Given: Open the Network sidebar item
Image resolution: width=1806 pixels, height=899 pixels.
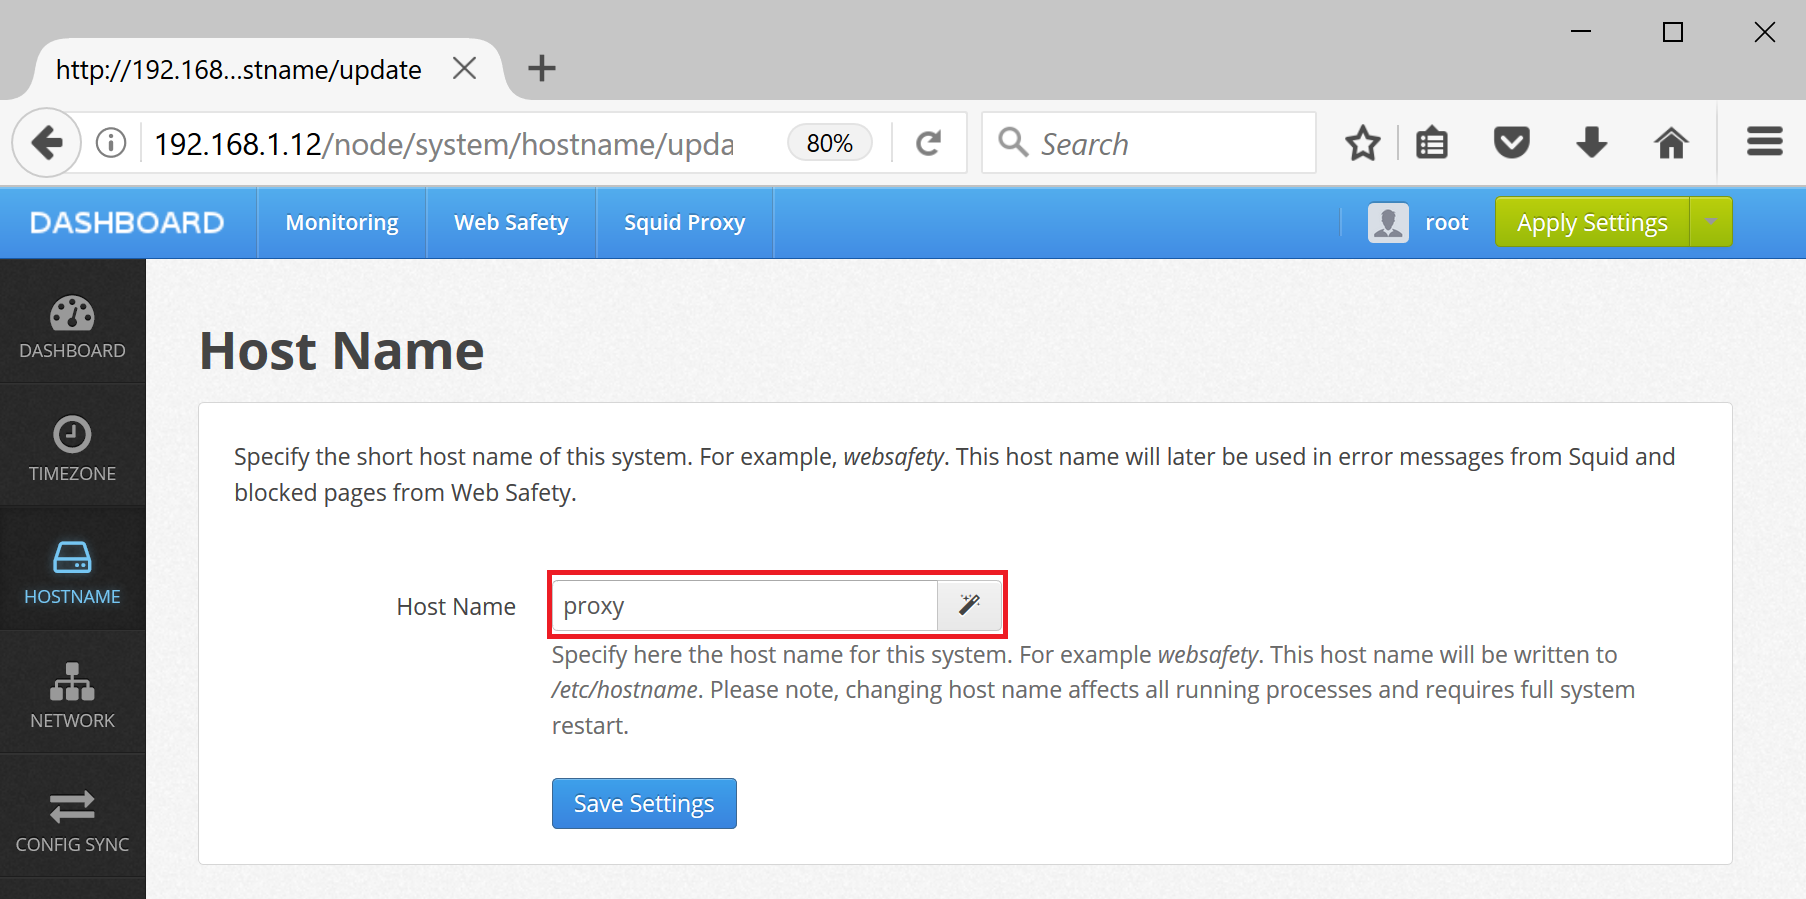Looking at the screenshot, I should (x=72, y=693).
